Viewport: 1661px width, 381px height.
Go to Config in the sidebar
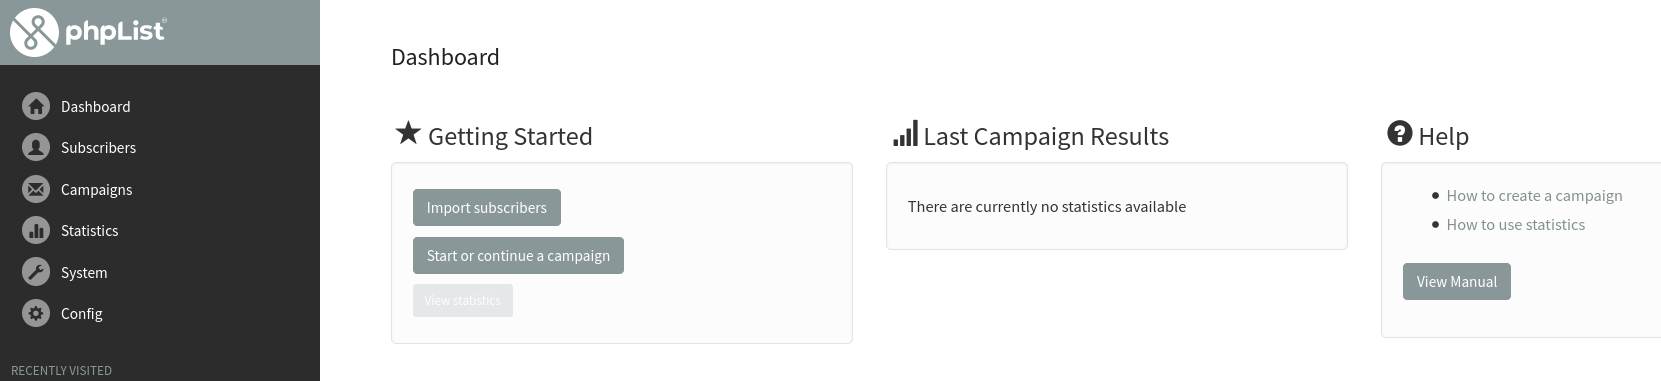pyautogui.click(x=81, y=313)
